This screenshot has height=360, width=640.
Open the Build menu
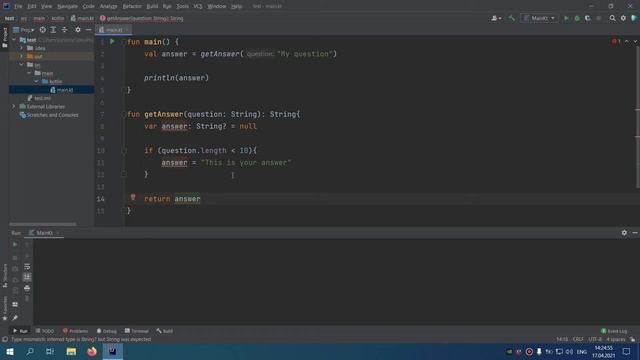tap(152, 7)
